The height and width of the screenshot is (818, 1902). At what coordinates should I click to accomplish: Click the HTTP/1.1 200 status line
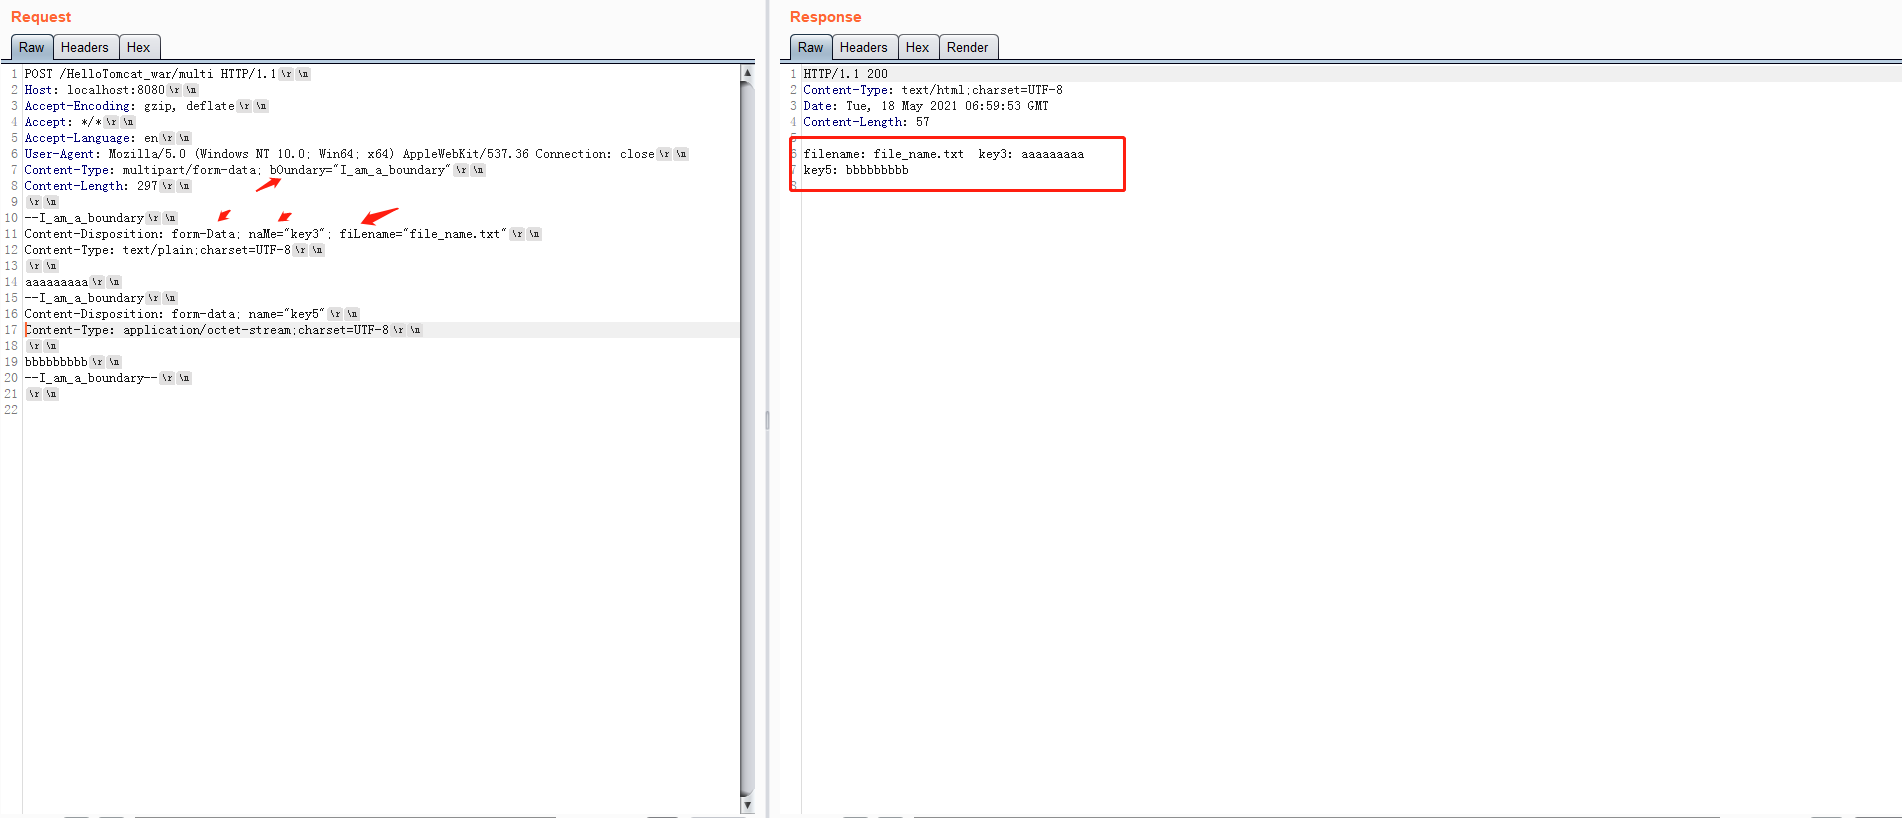click(x=845, y=74)
